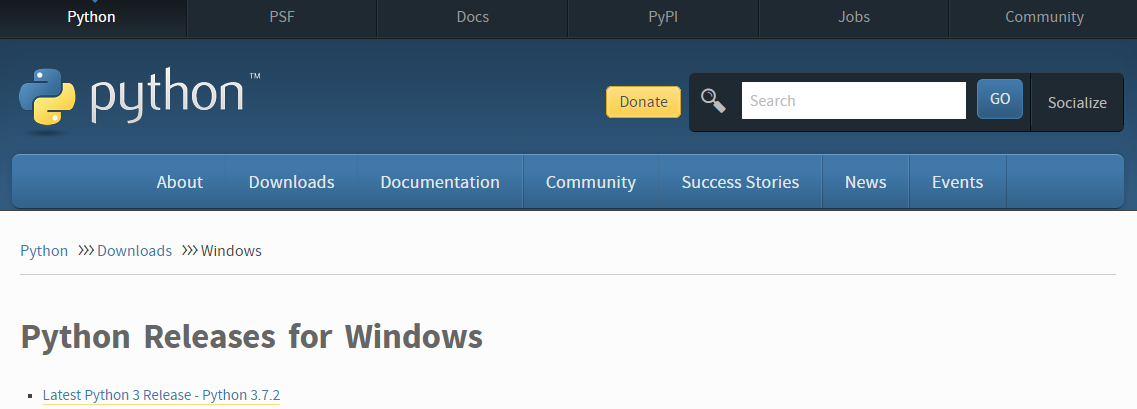The width and height of the screenshot is (1137, 409).
Task: Click the Python logo in the header
Action: (x=139, y=99)
